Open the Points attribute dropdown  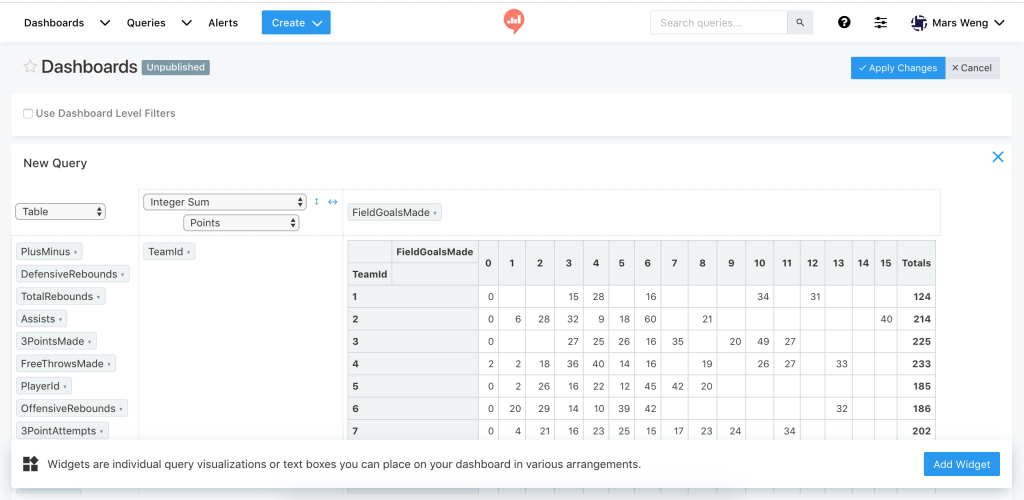pyautogui.click(x=241, y=223)
